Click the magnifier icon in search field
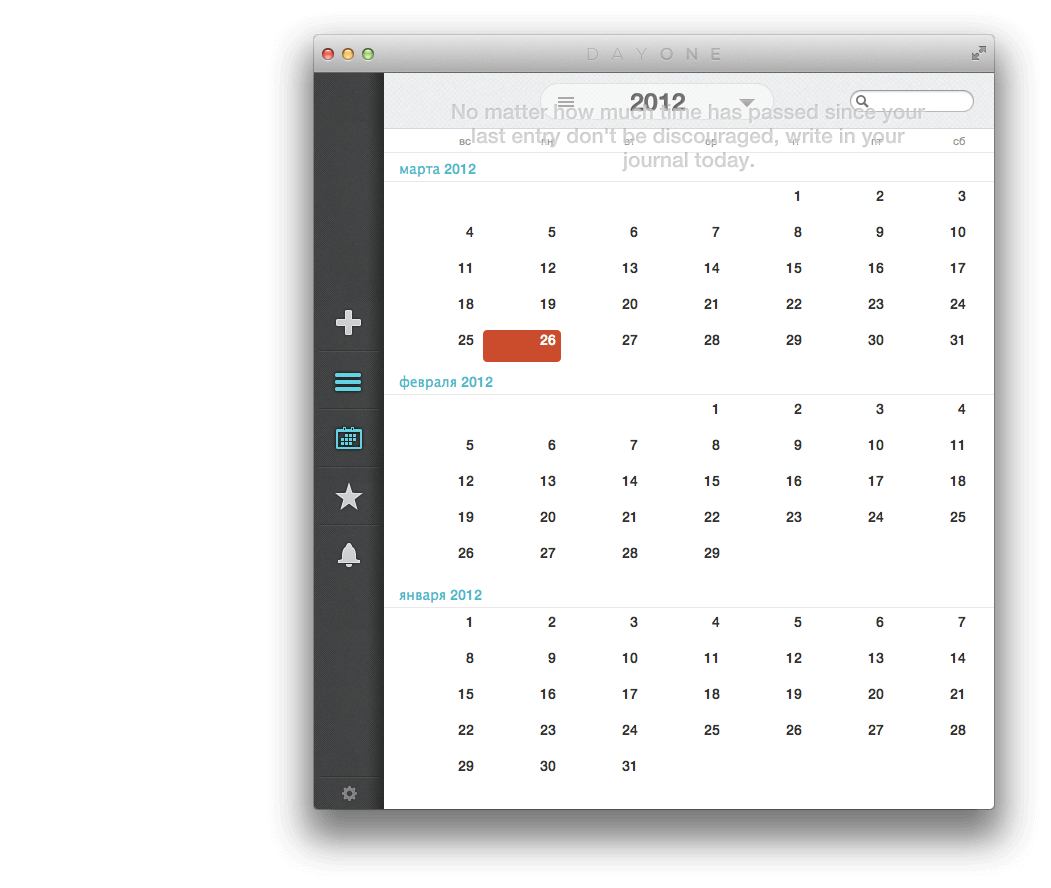Viewport: 1051px width, 888px height. (862, 101)
